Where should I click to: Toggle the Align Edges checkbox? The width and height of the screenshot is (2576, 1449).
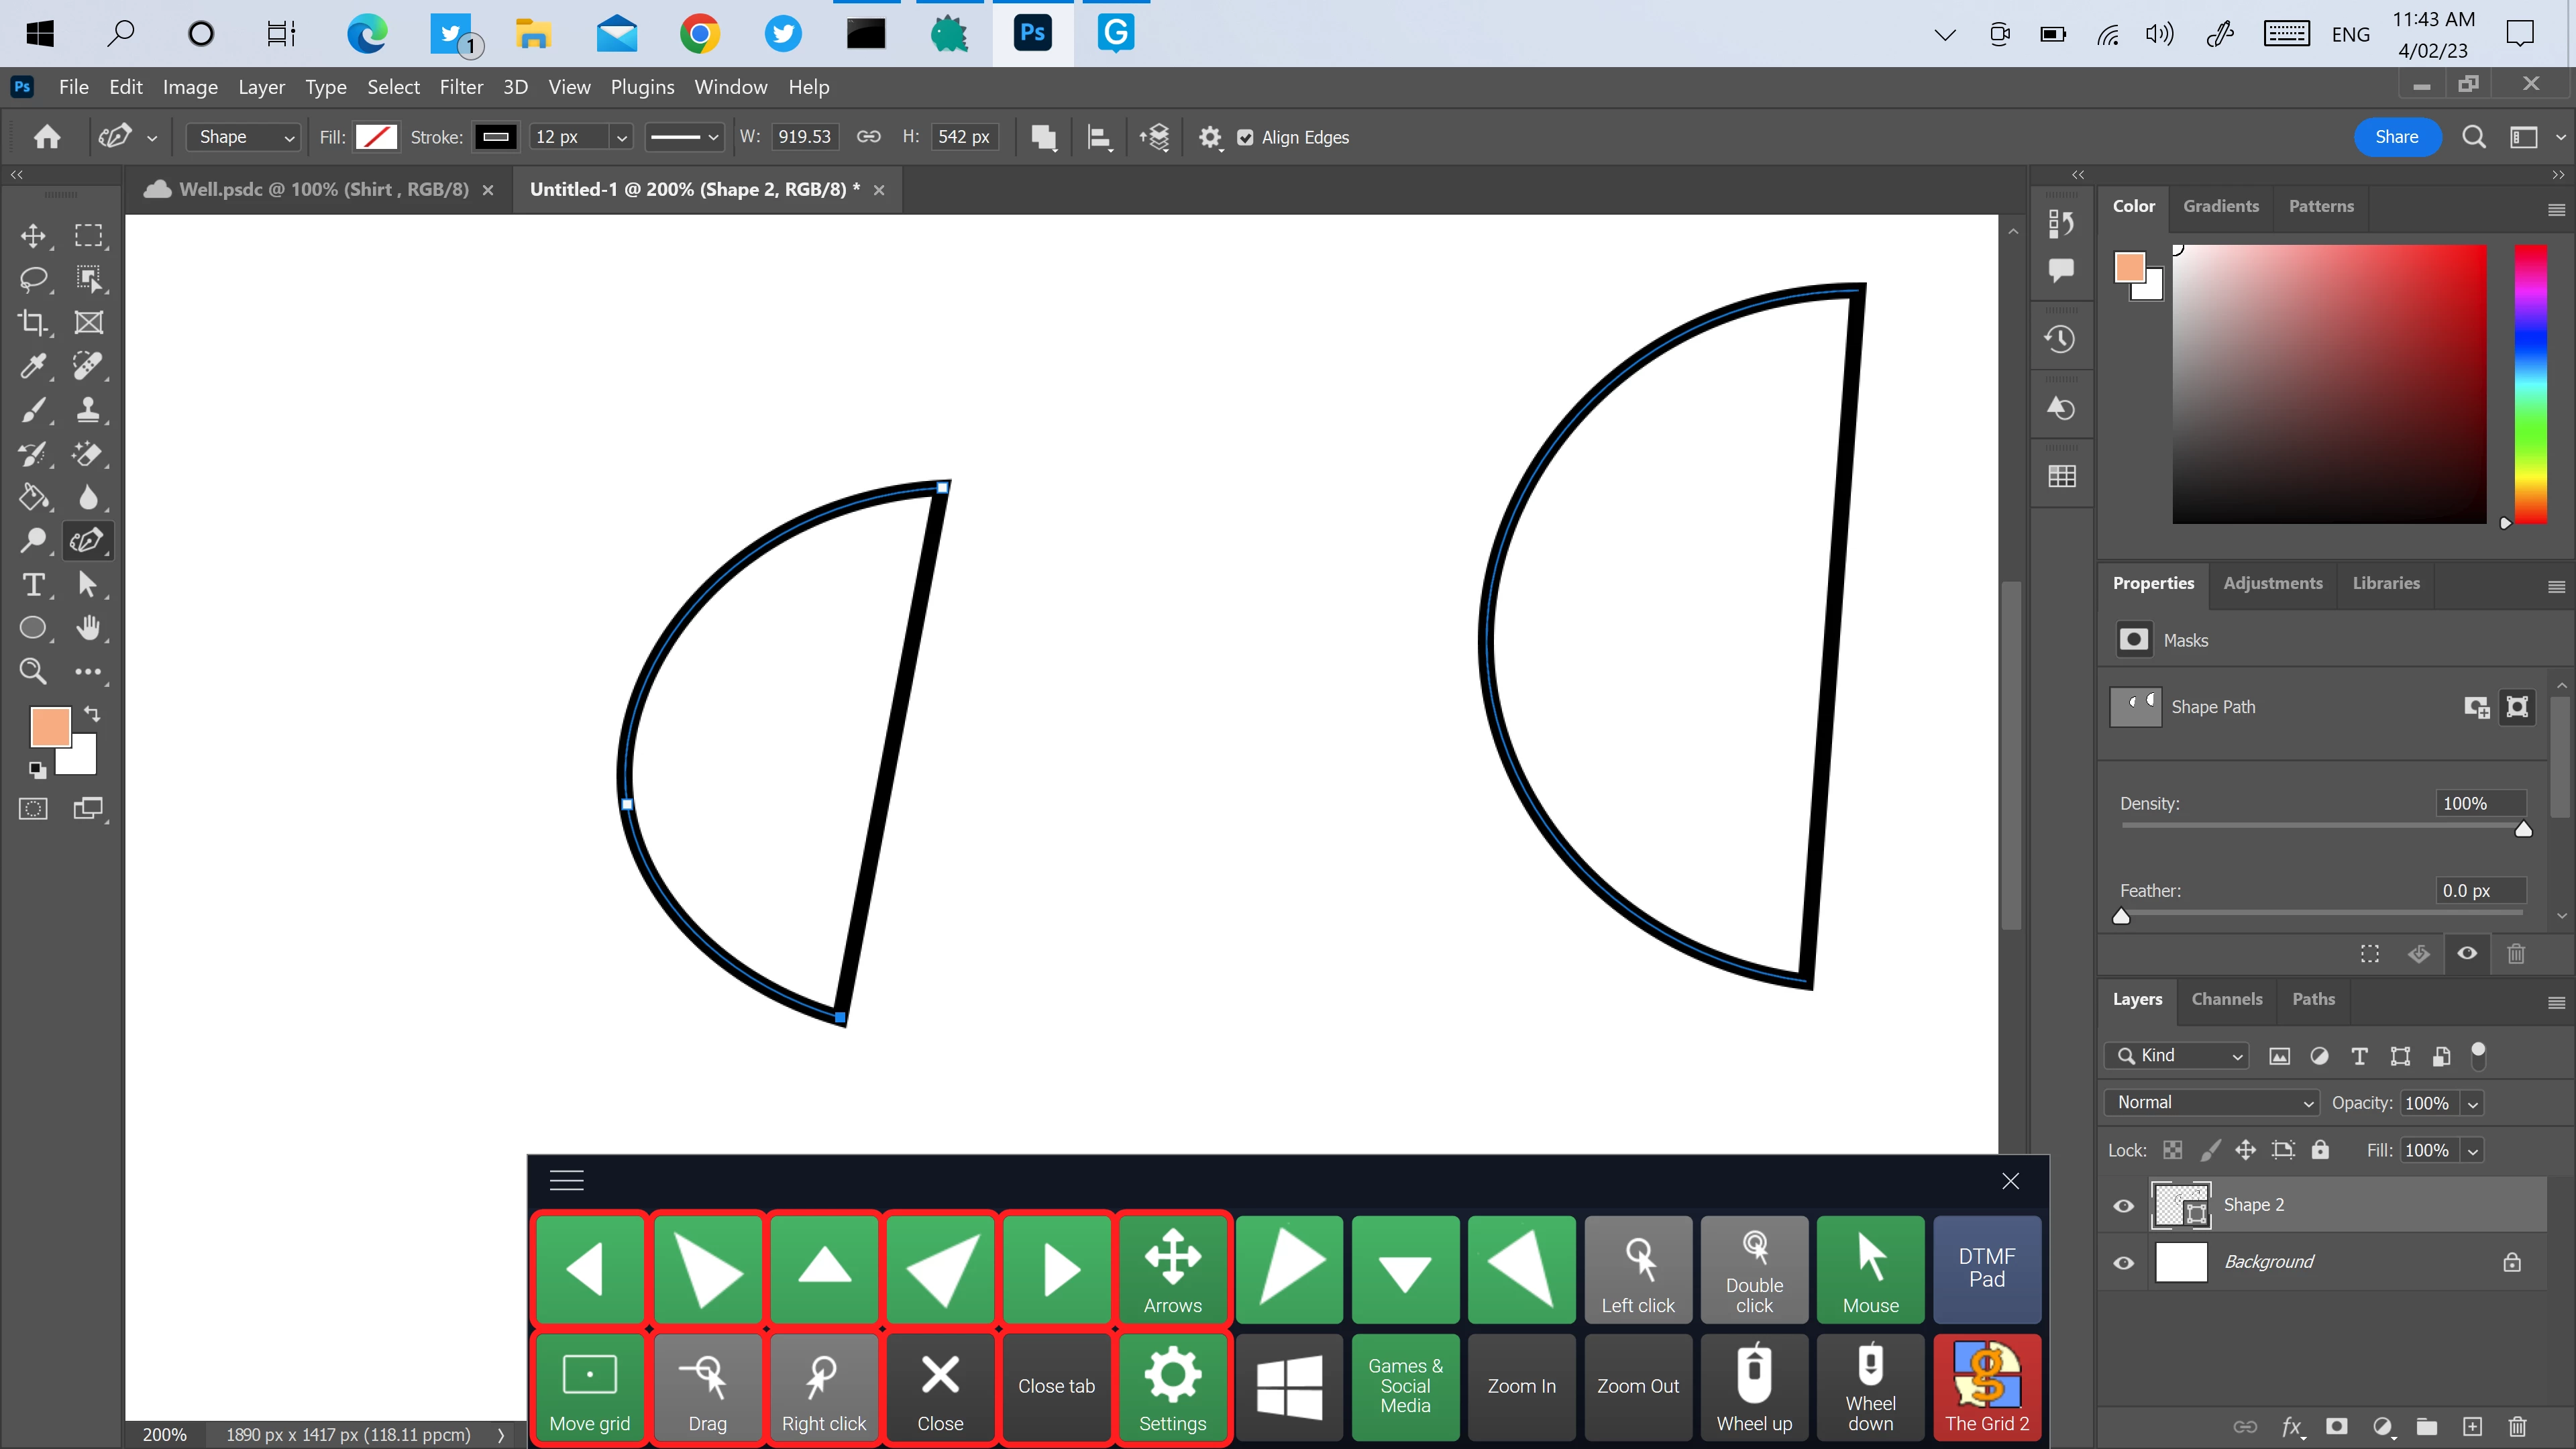click(x=1245, y=138)
